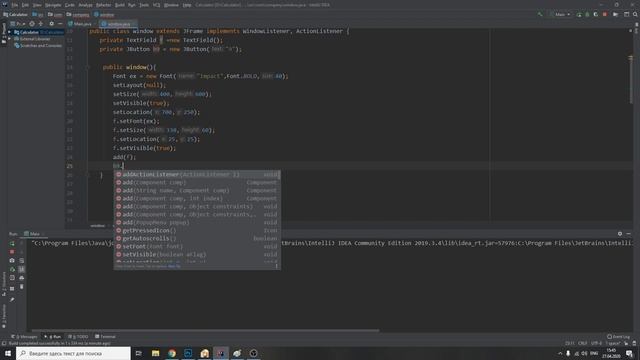The height and width of the screenshot is (360, 640).
Task: Open the Refactor menu
Action: coord(103,5)
